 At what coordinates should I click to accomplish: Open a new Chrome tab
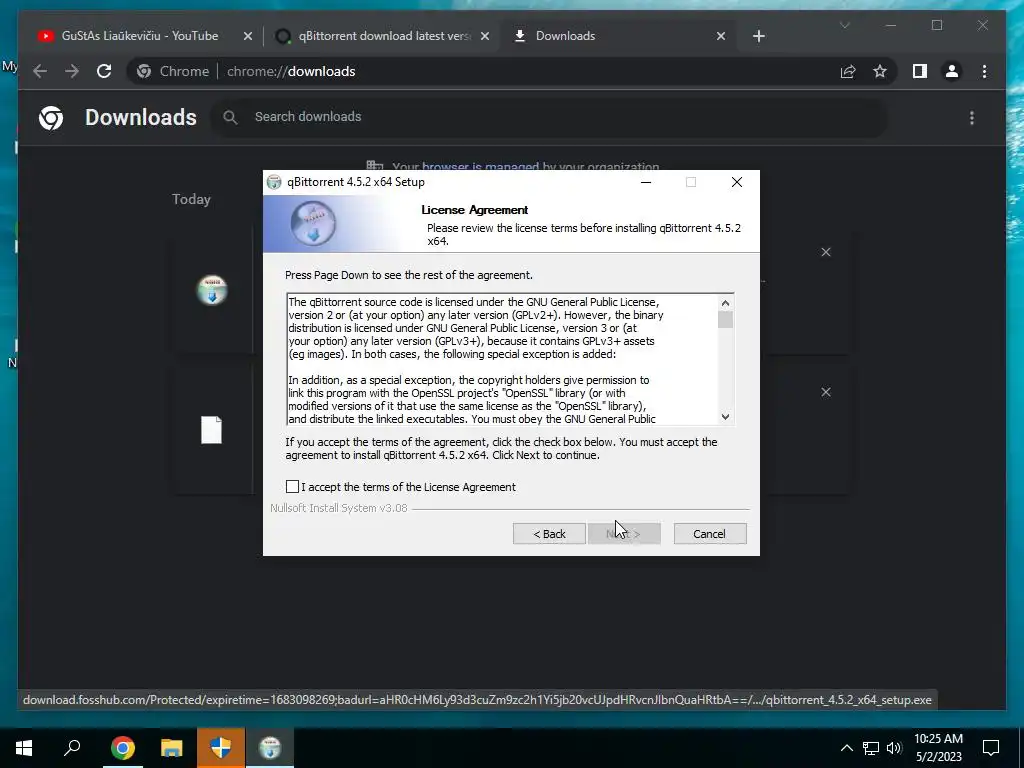(758, 36)
